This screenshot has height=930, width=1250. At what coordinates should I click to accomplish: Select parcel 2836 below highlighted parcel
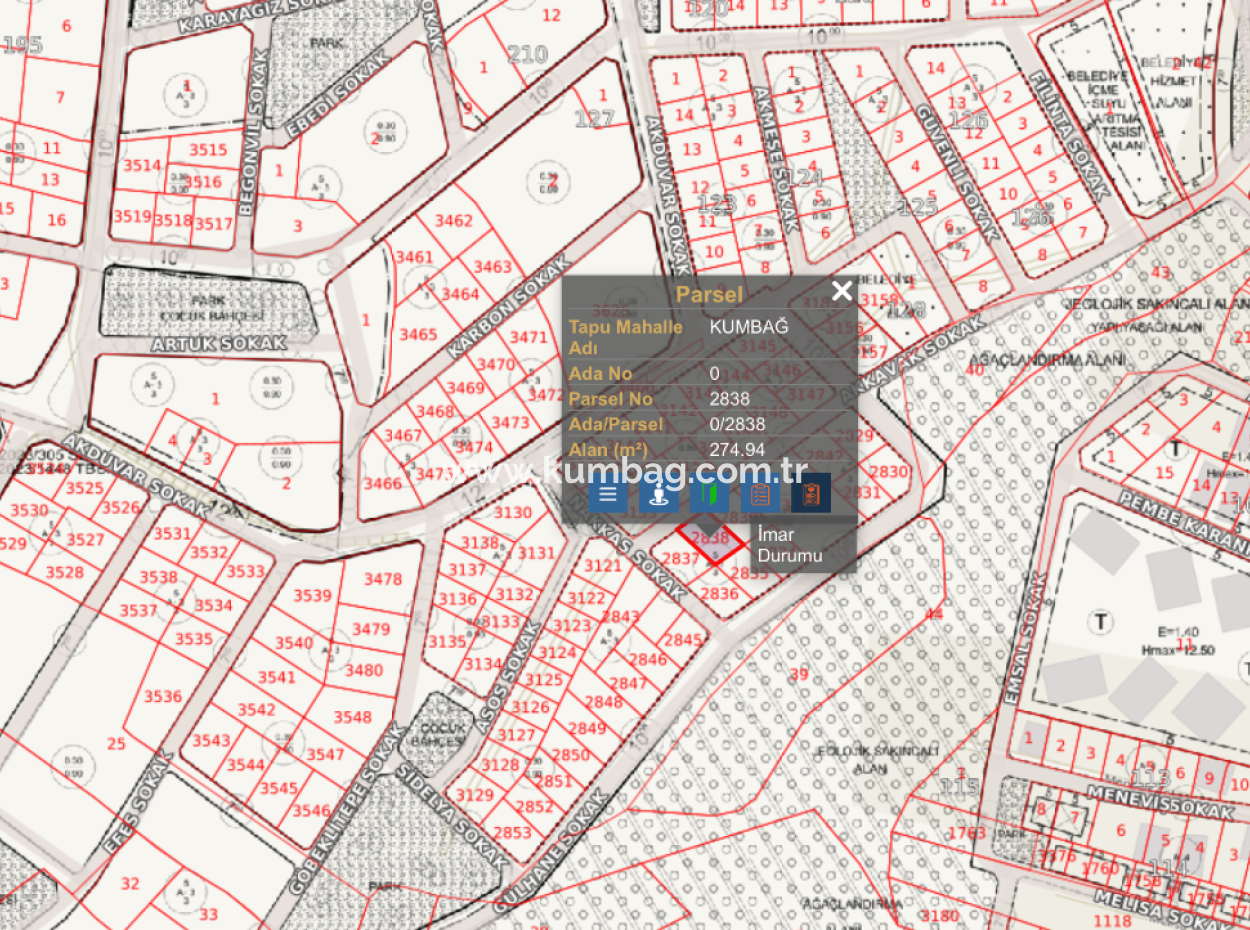719,594
